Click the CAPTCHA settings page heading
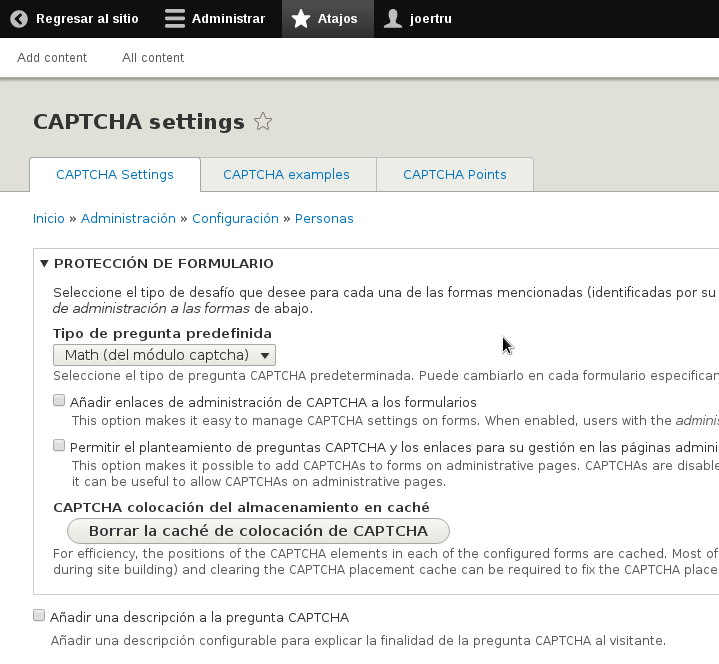The height and width of the screenshot is (664, 719). click(x=139, y=122)
